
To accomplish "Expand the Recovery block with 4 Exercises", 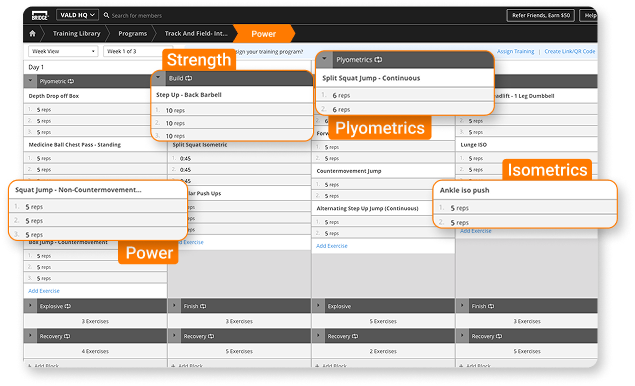I will click(x=30, y=336).
